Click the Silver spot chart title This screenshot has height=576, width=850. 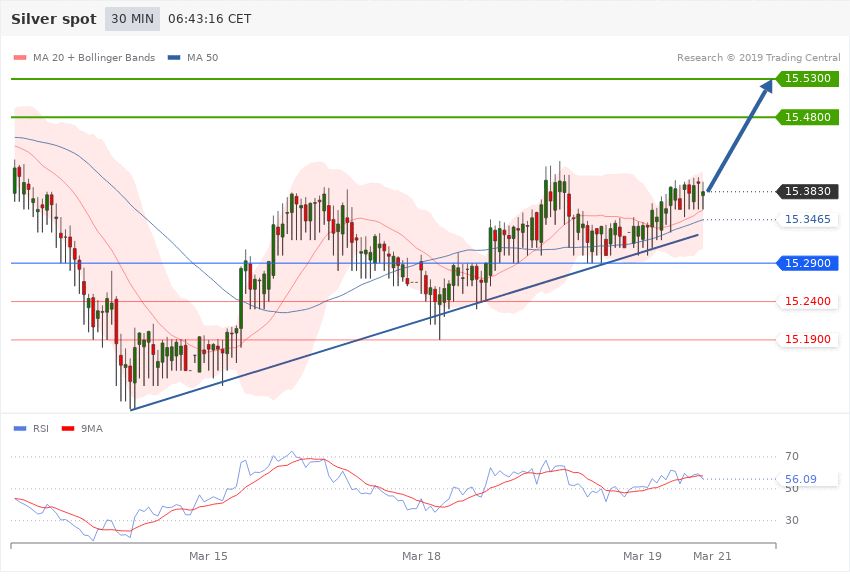pyautogui.click(x=53, y=19)
